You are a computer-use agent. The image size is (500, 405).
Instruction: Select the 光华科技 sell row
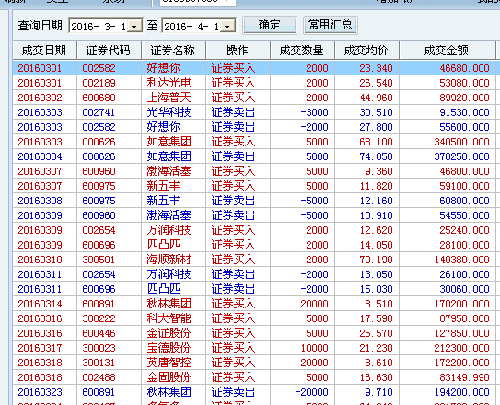(254, 112)
